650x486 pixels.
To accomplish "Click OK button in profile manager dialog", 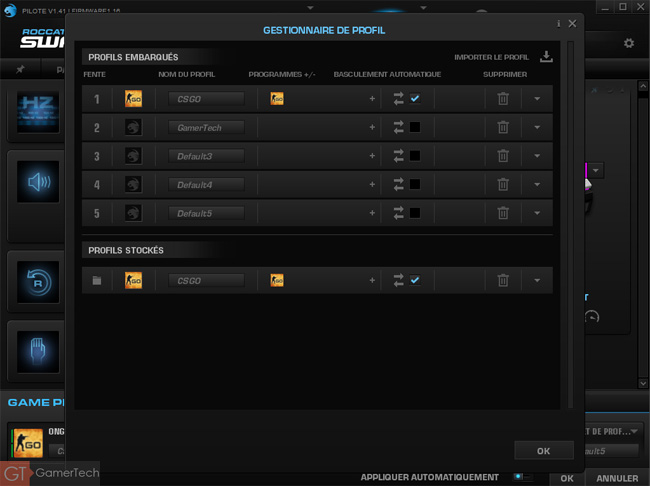I will pos(543,451).
